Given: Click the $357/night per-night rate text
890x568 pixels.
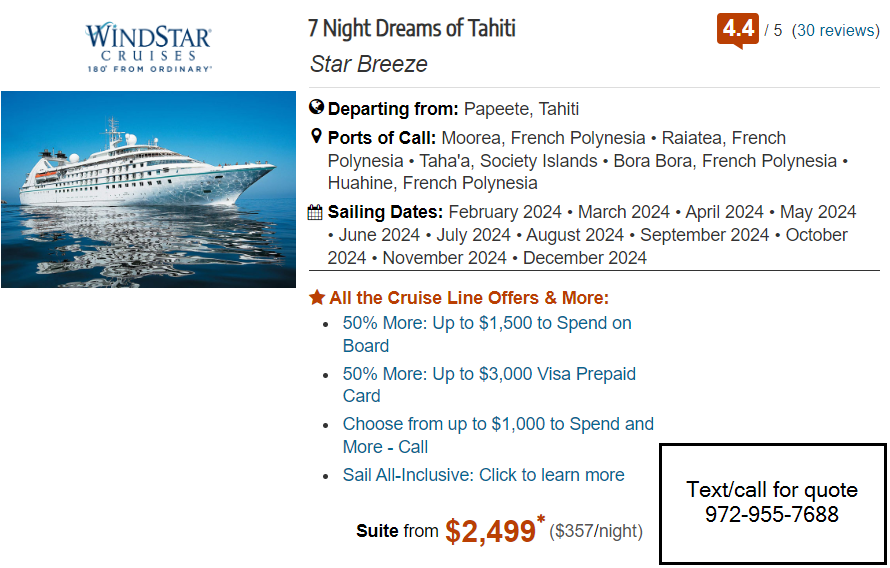Looking at the screenshot, I should [596, 531].
